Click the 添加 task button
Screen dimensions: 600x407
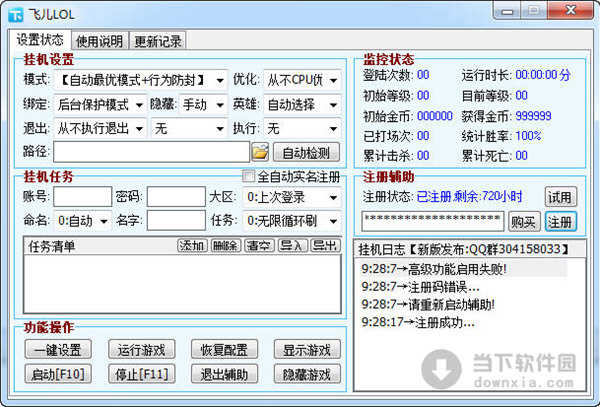click(192, 246)
